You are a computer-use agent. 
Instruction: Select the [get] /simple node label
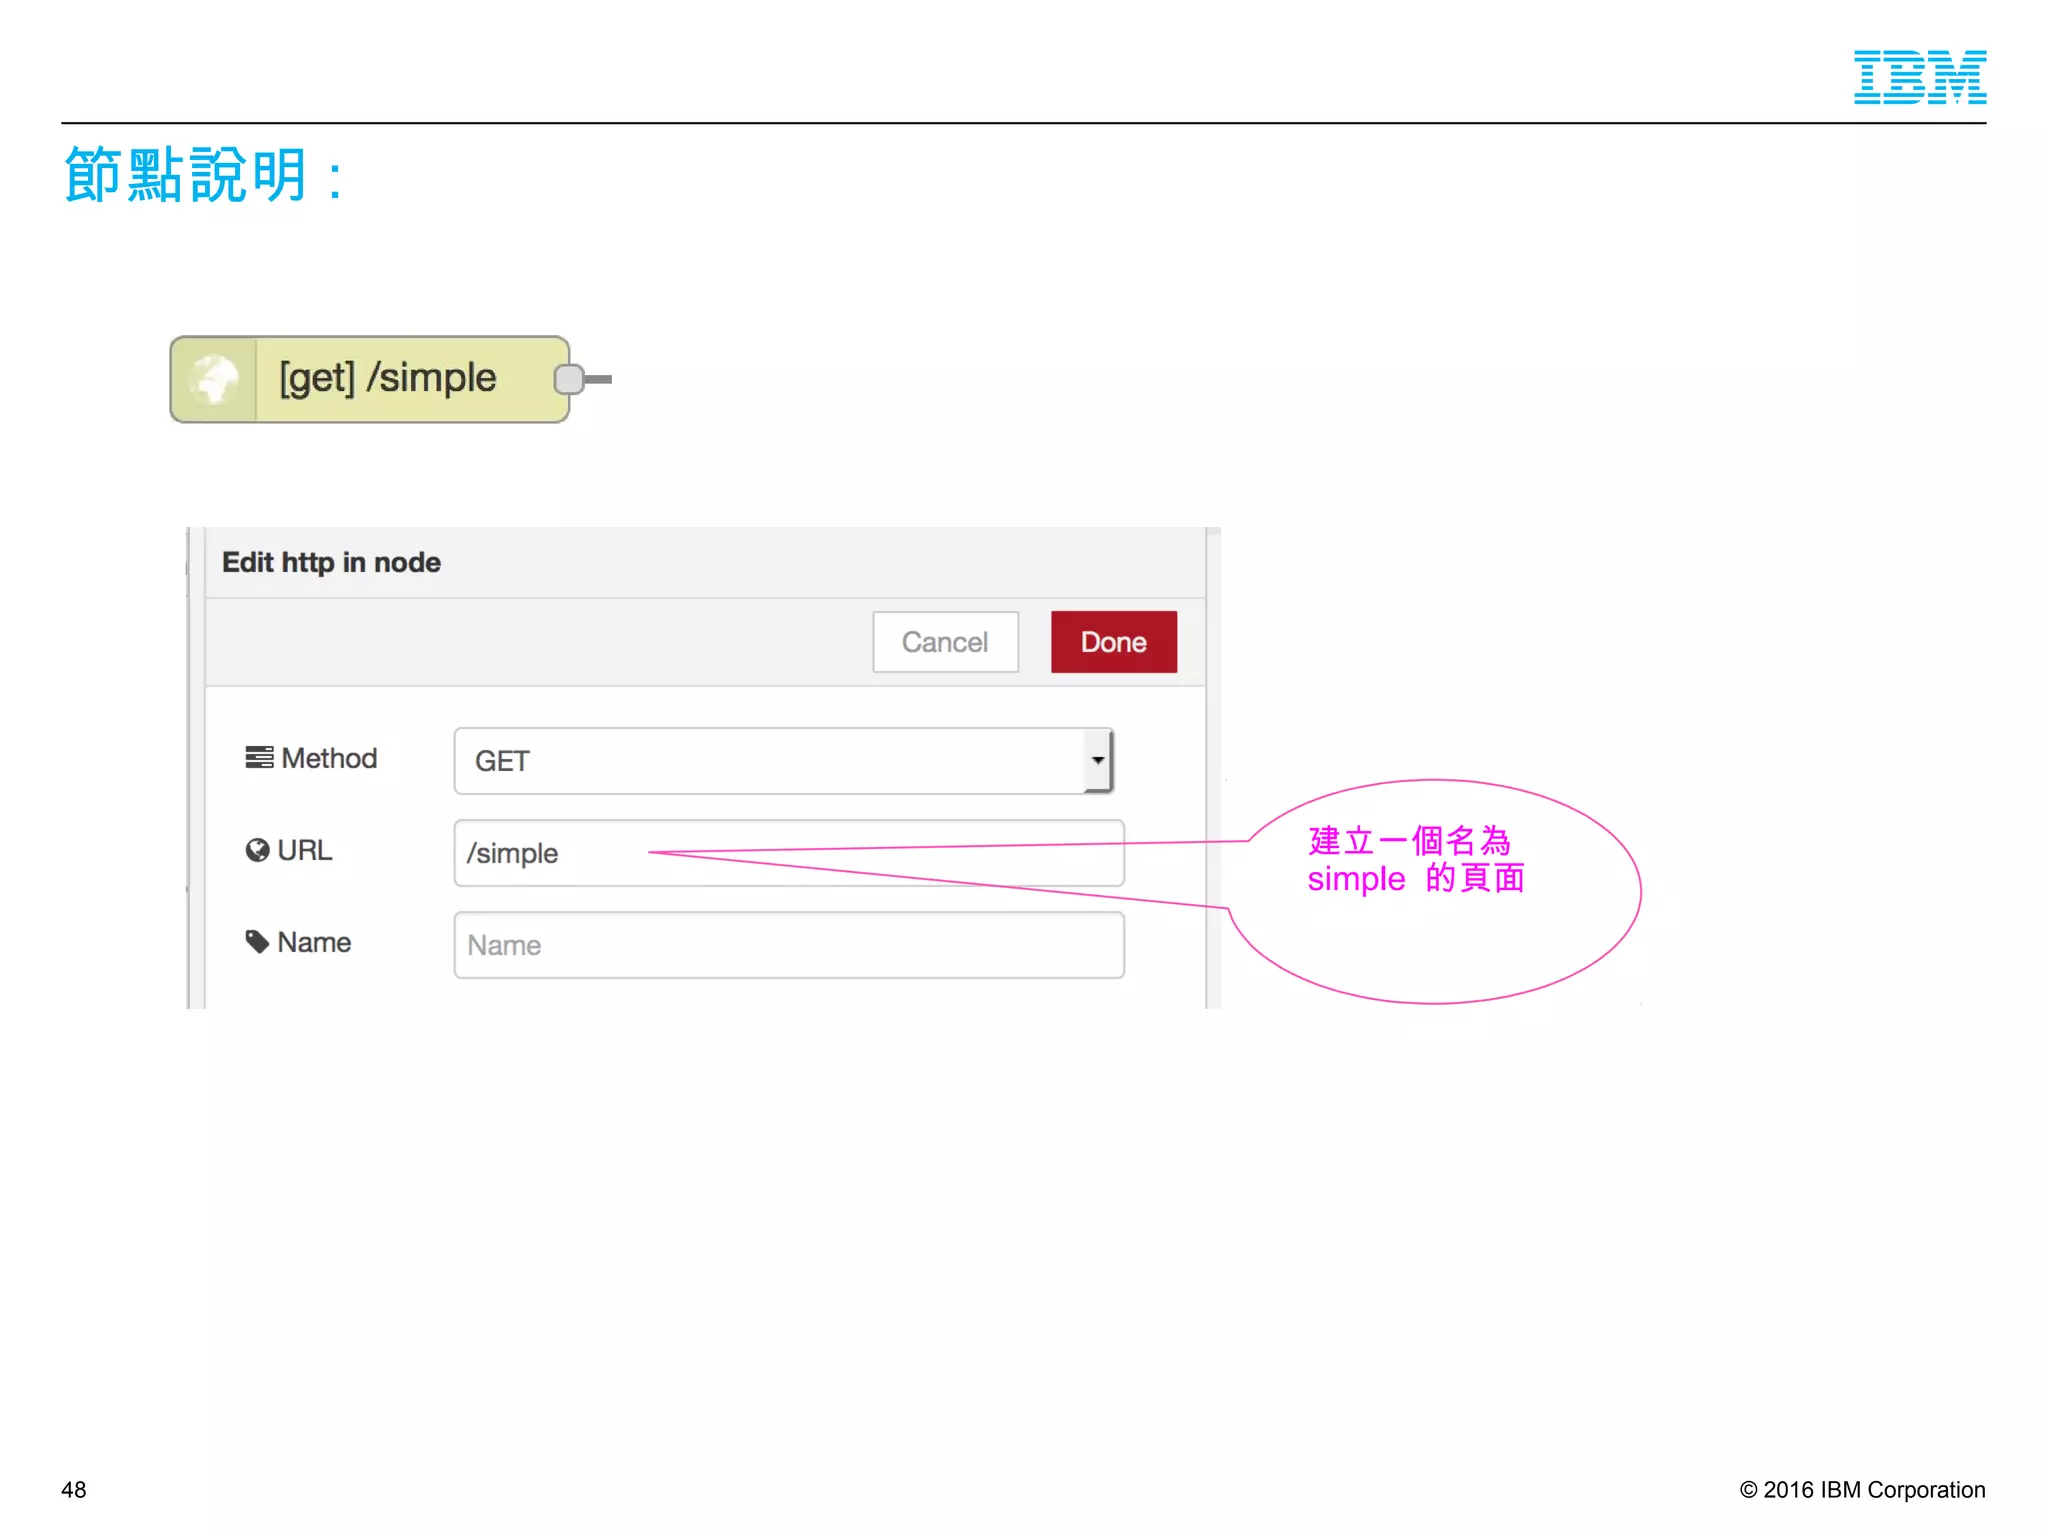pos(388,379)
